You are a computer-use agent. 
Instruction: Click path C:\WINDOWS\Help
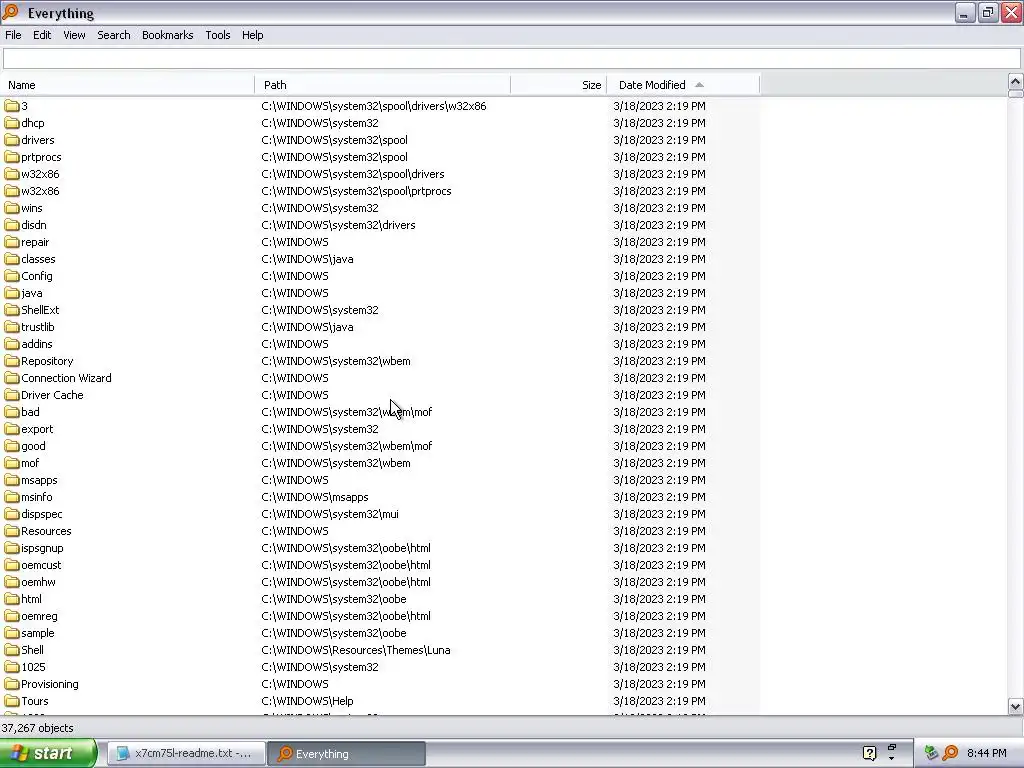pos(307,701)
